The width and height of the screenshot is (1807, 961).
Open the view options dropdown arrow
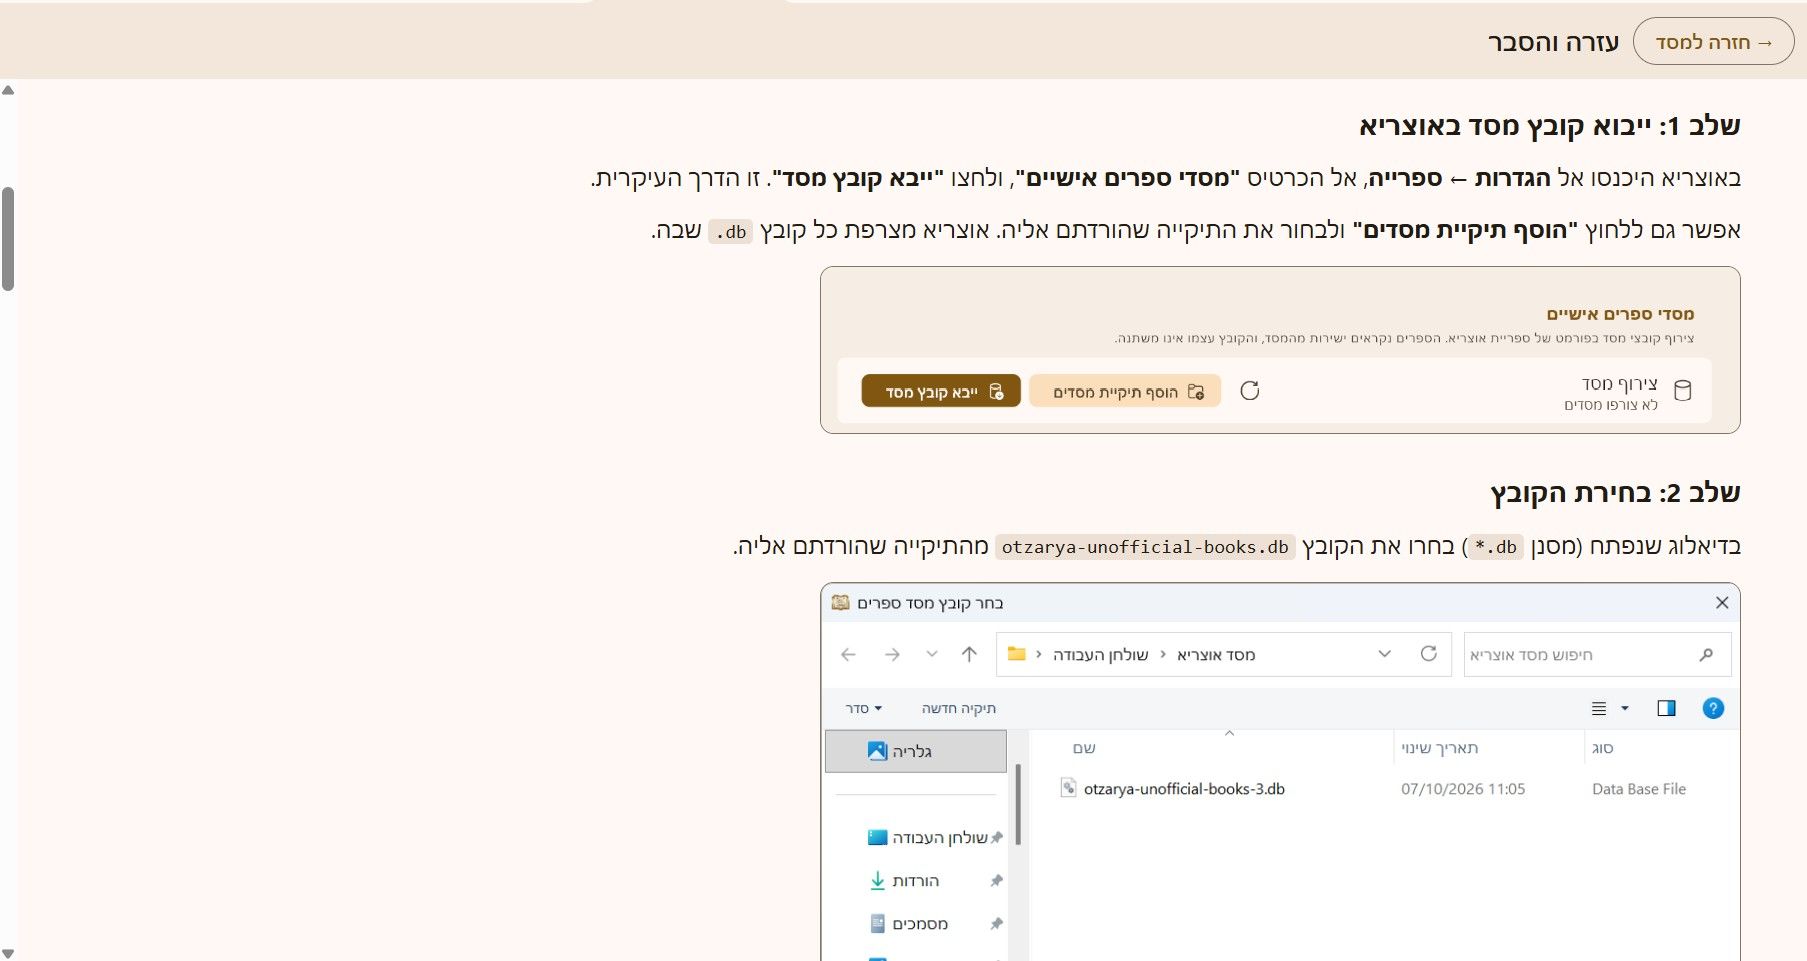click(1625, 708)
